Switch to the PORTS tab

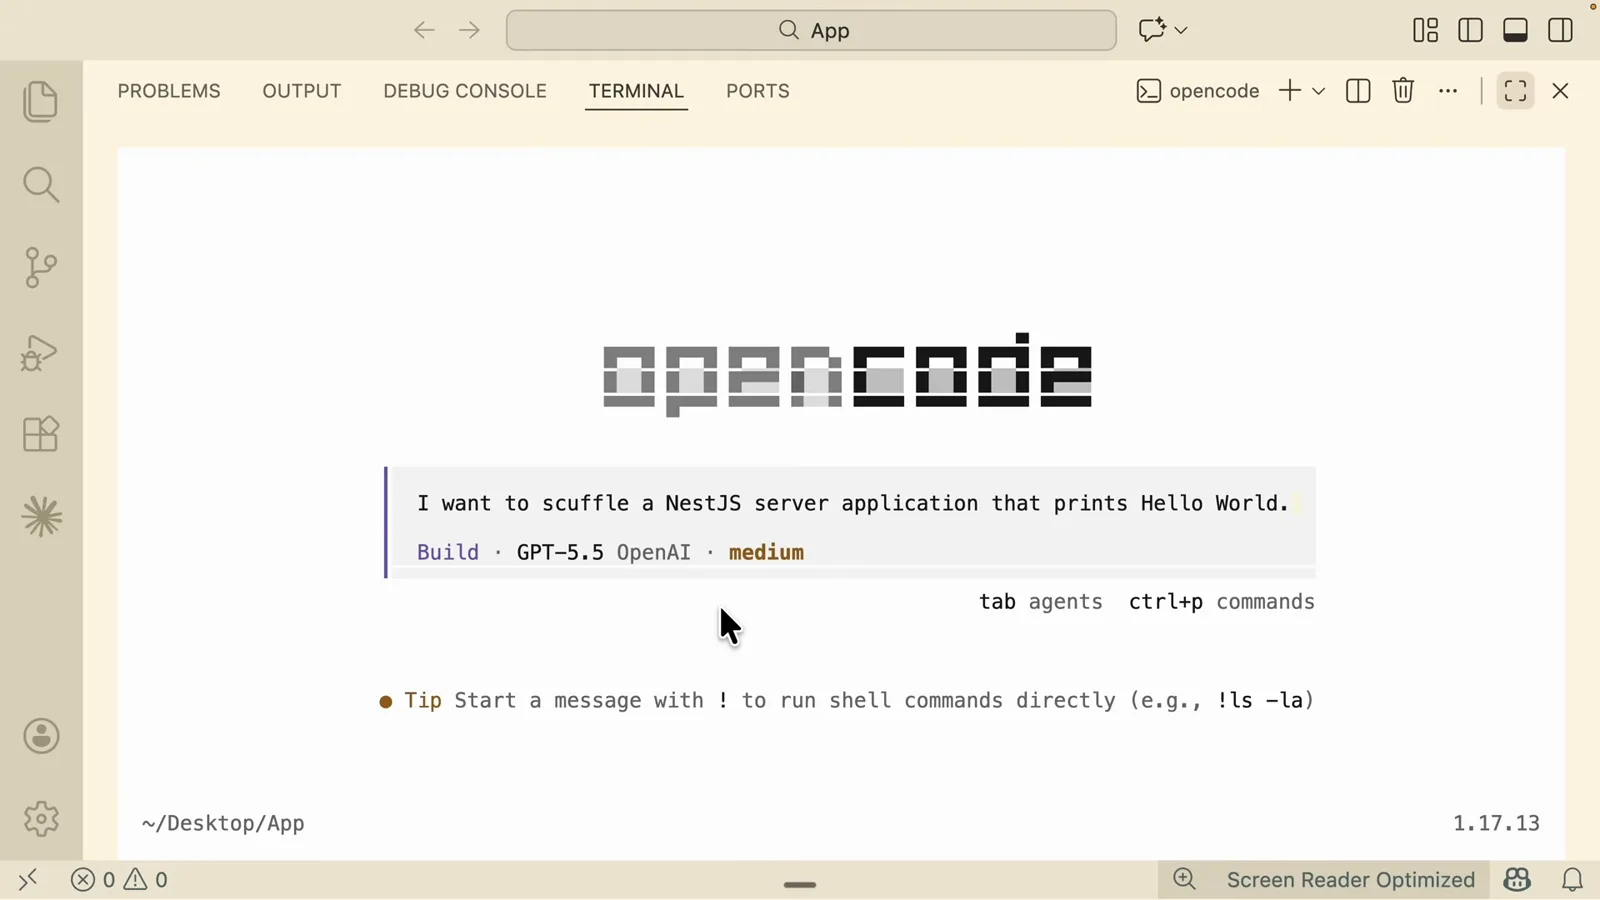click(758, 91)
